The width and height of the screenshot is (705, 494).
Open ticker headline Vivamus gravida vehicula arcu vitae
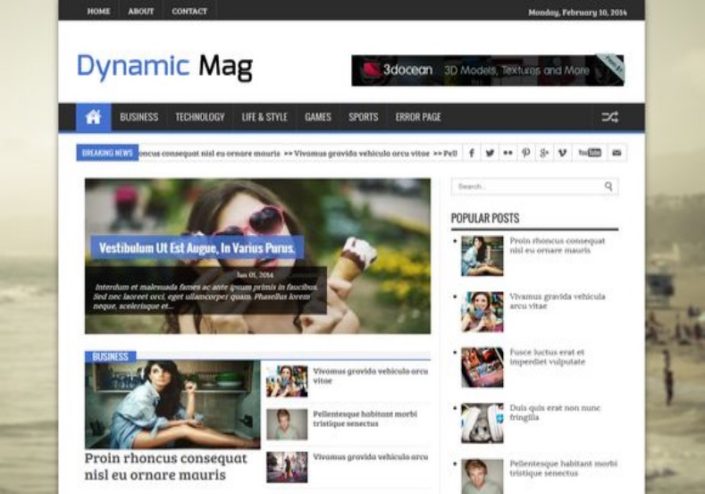[362, 153]
